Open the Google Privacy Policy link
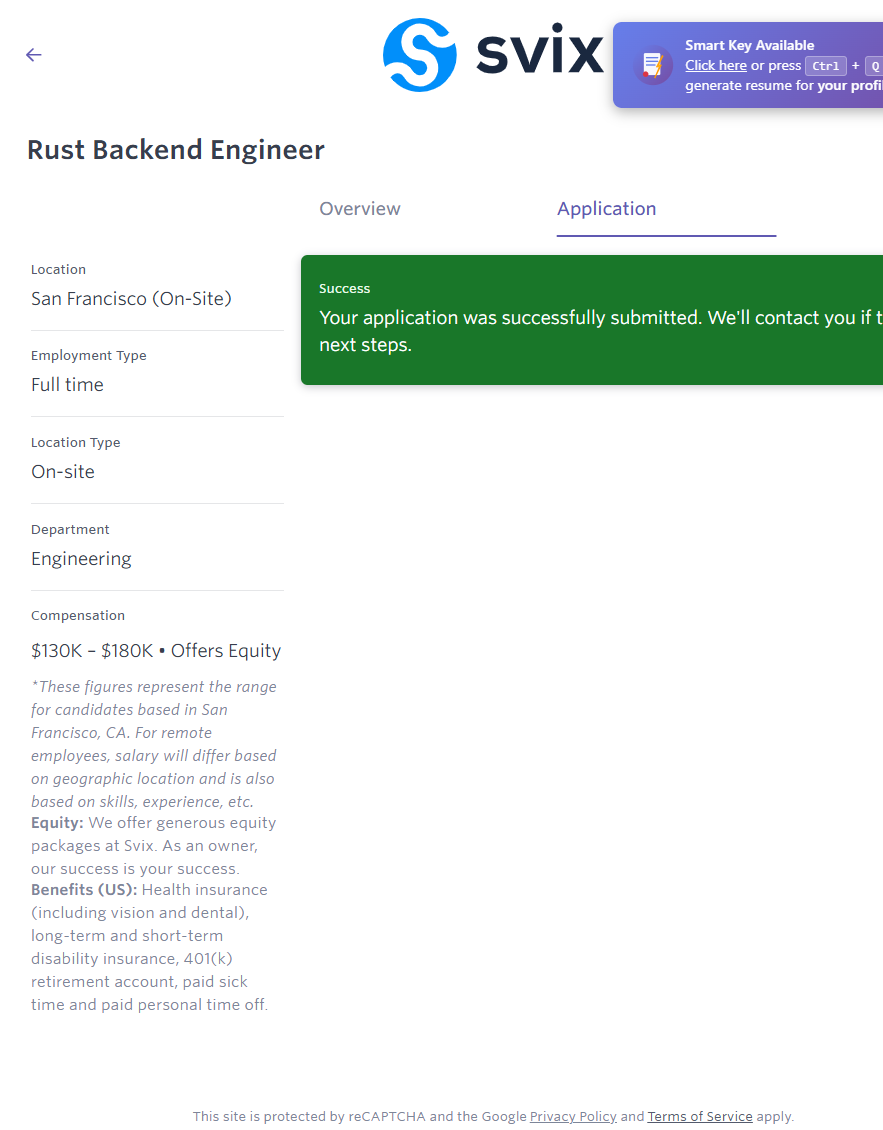Screen dimensions: 883x1130 point(573,1116)
